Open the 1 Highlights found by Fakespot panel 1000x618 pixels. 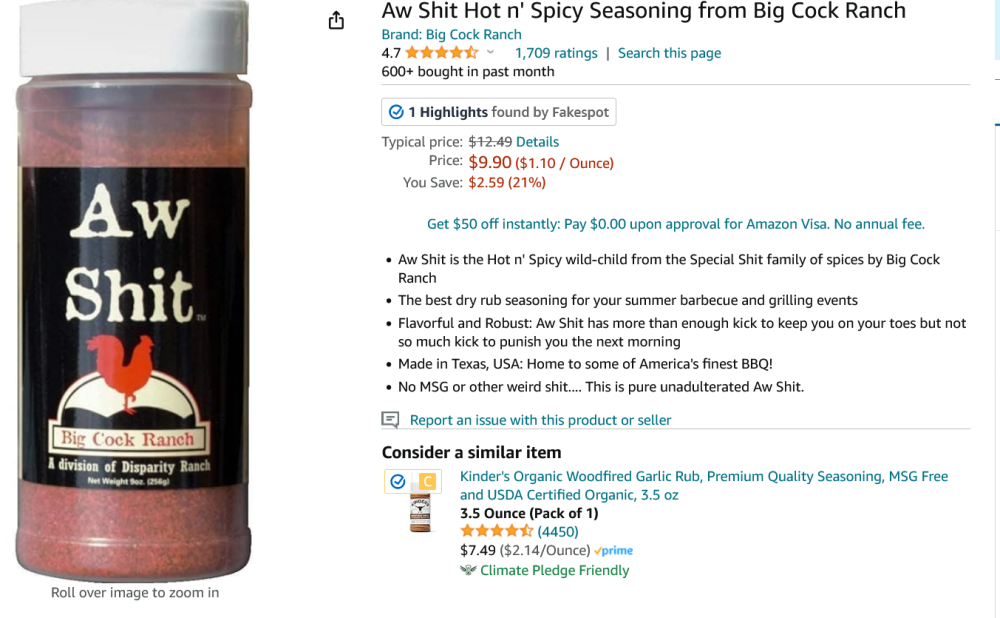coord(498,112)
